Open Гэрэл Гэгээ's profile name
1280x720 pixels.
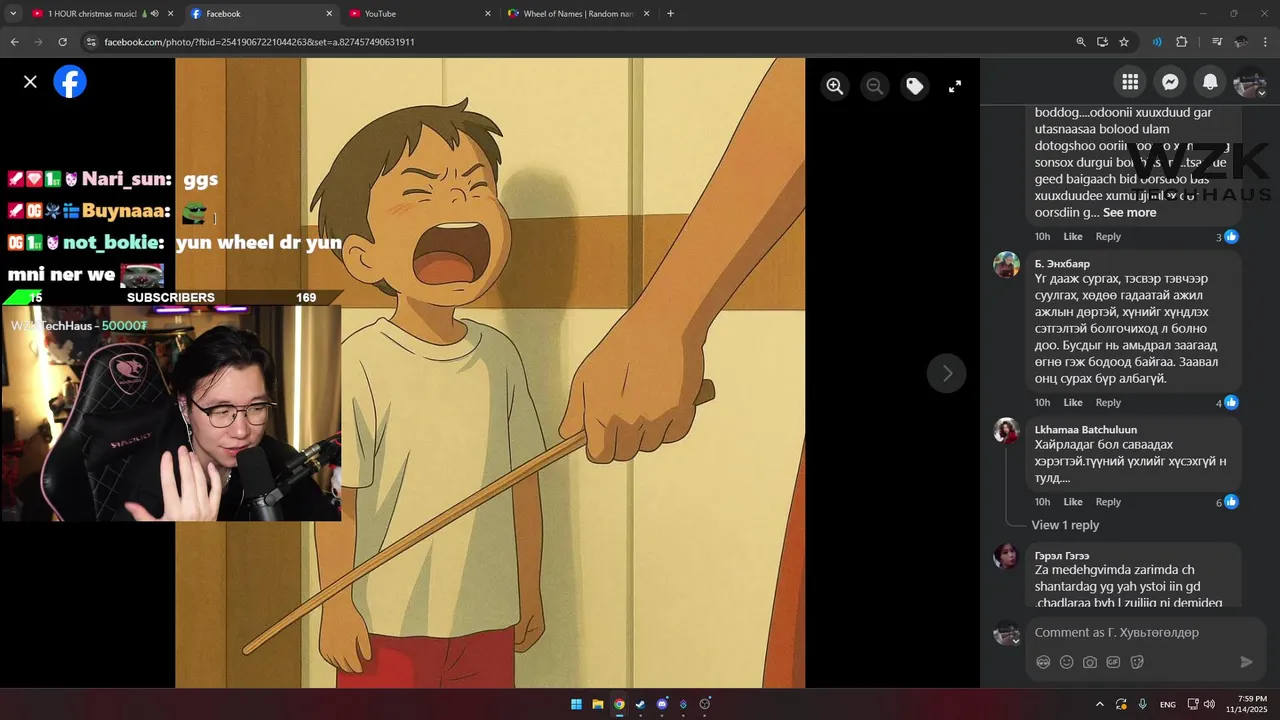point(1062,556)
